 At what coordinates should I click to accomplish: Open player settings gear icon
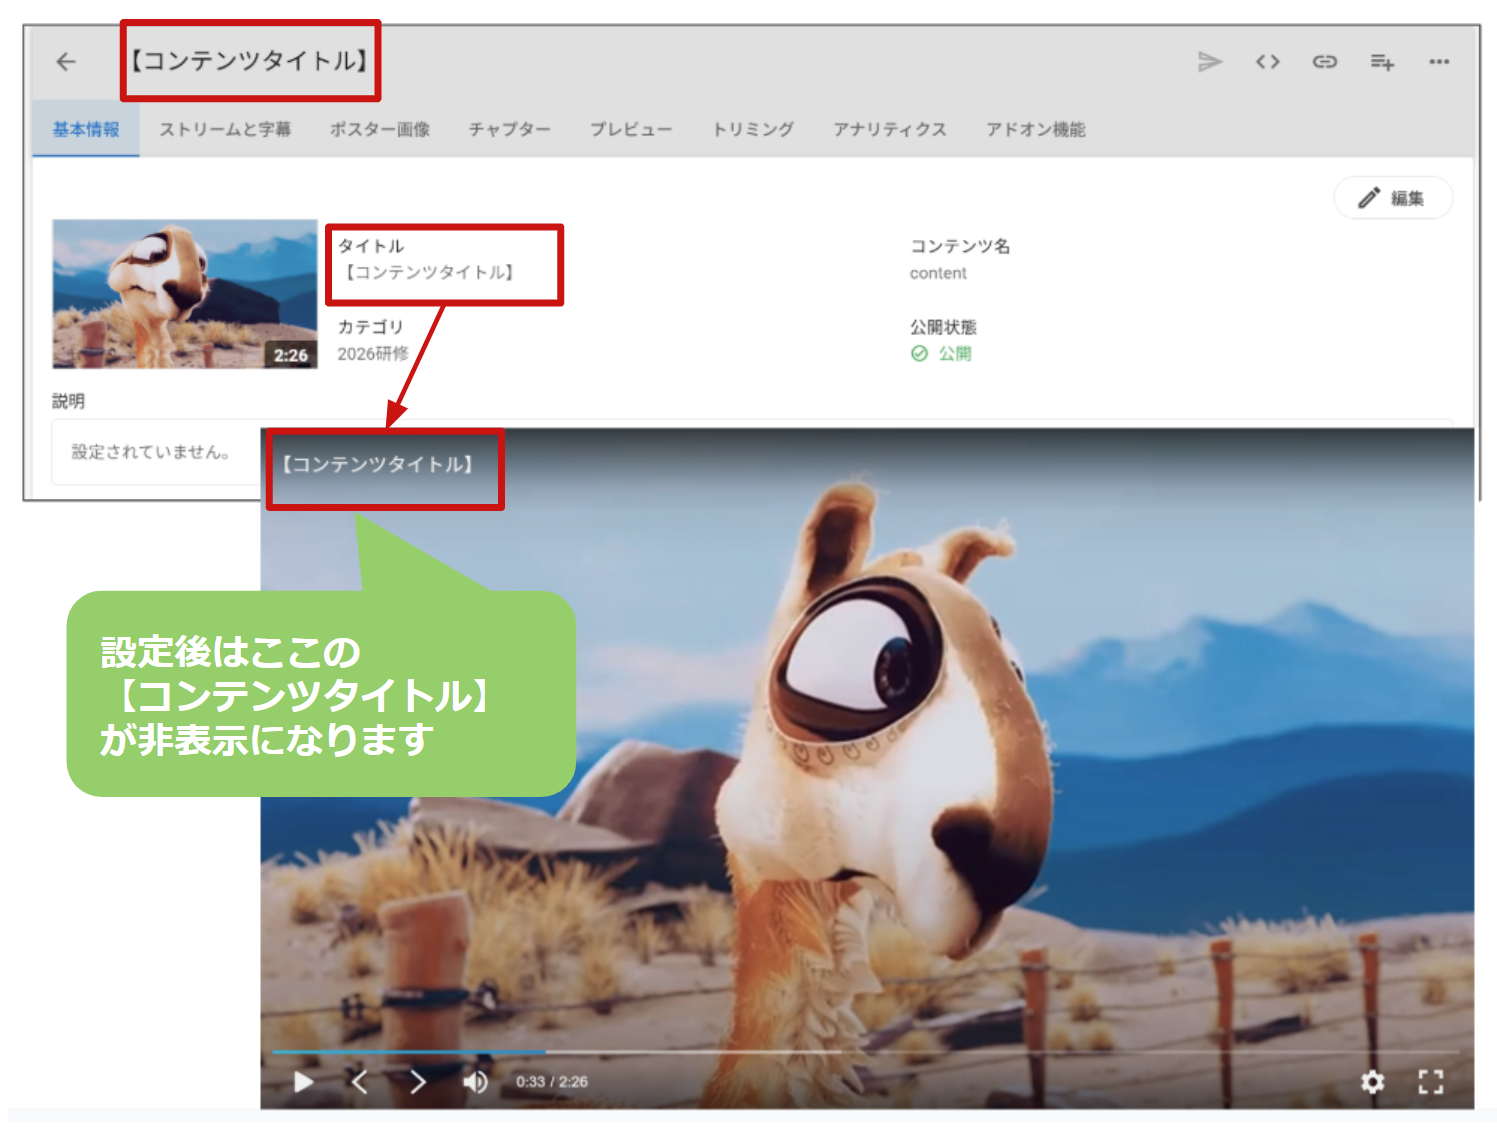pos(1373,1081)
